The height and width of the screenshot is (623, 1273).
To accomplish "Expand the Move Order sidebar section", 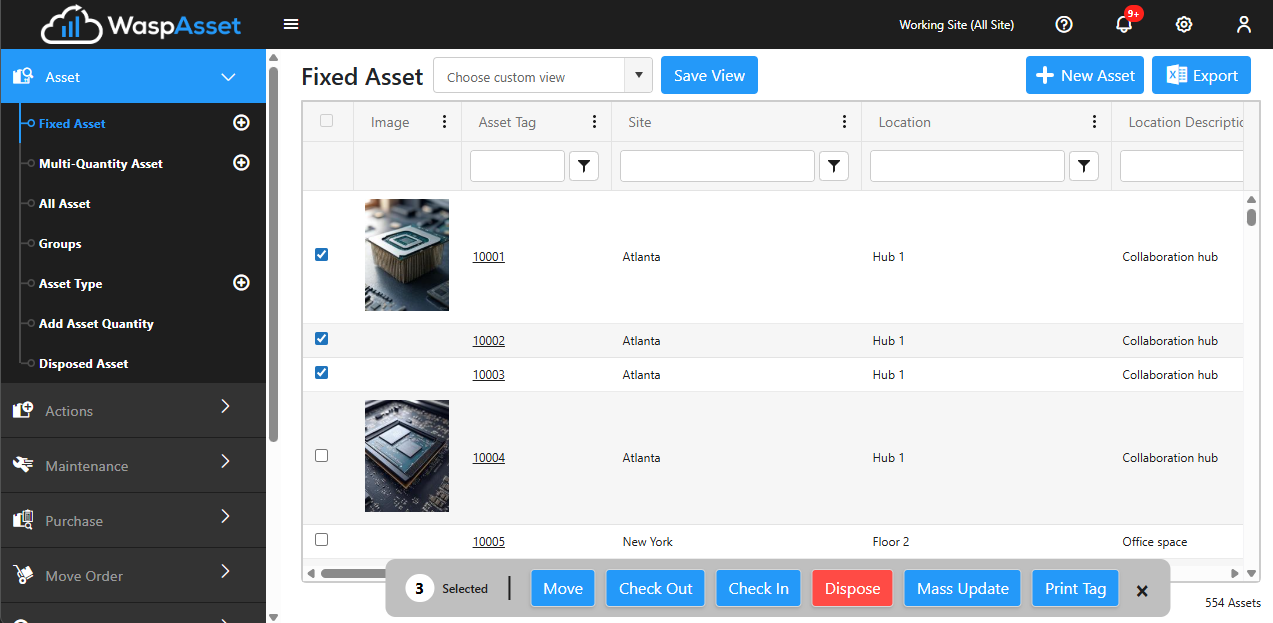I will pos(225,571).
